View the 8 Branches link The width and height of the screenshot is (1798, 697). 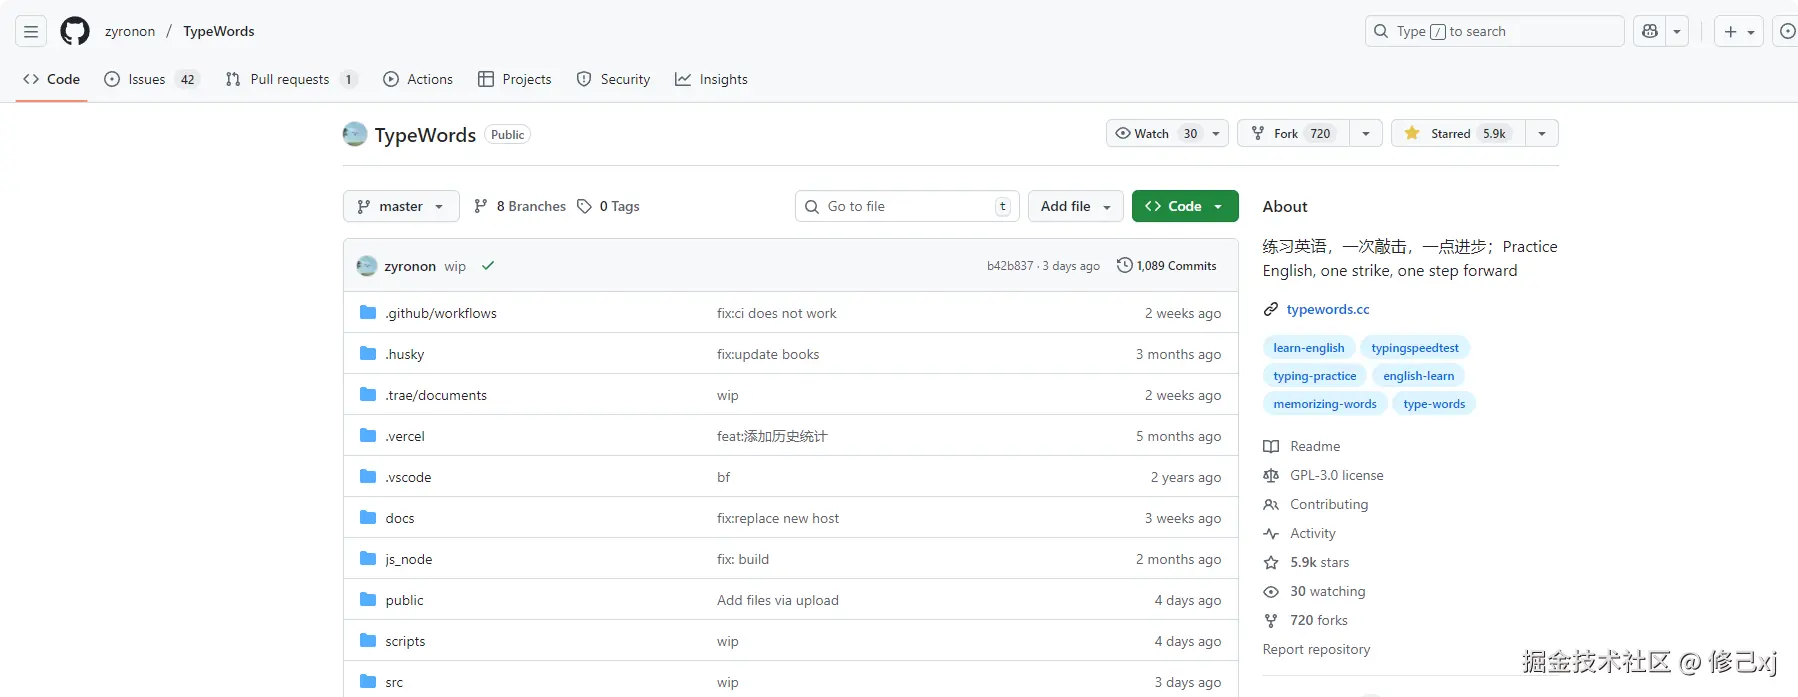click(x=520, y=206)
